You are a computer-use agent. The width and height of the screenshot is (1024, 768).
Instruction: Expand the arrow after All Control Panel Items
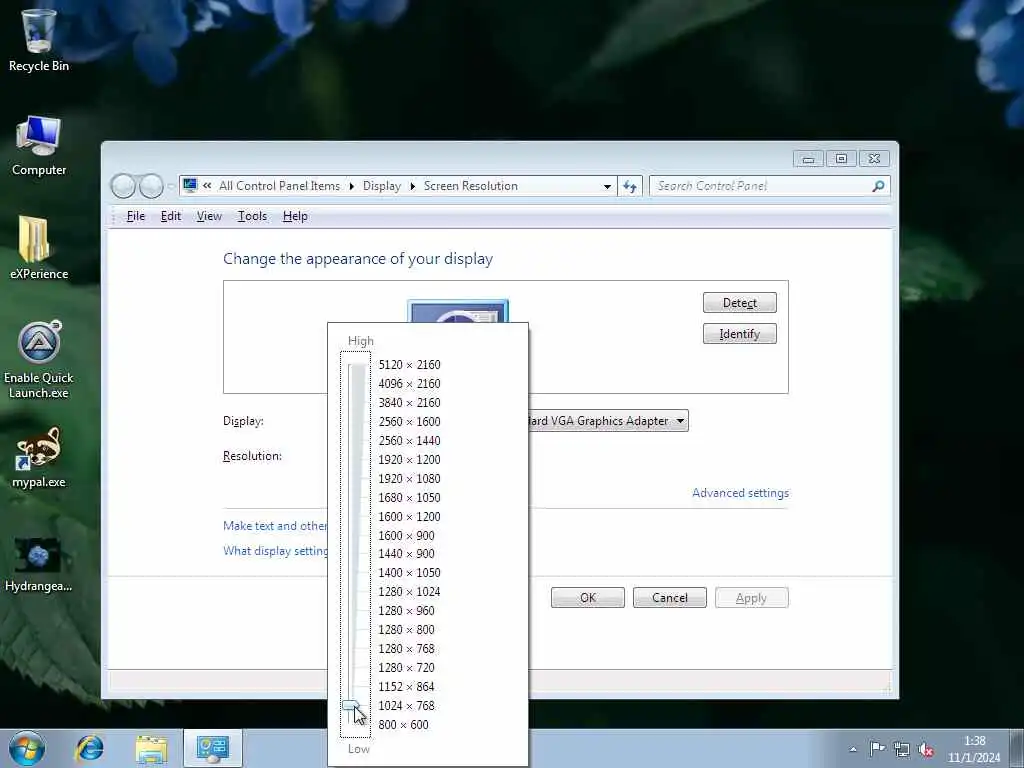(x=351, y=186)
